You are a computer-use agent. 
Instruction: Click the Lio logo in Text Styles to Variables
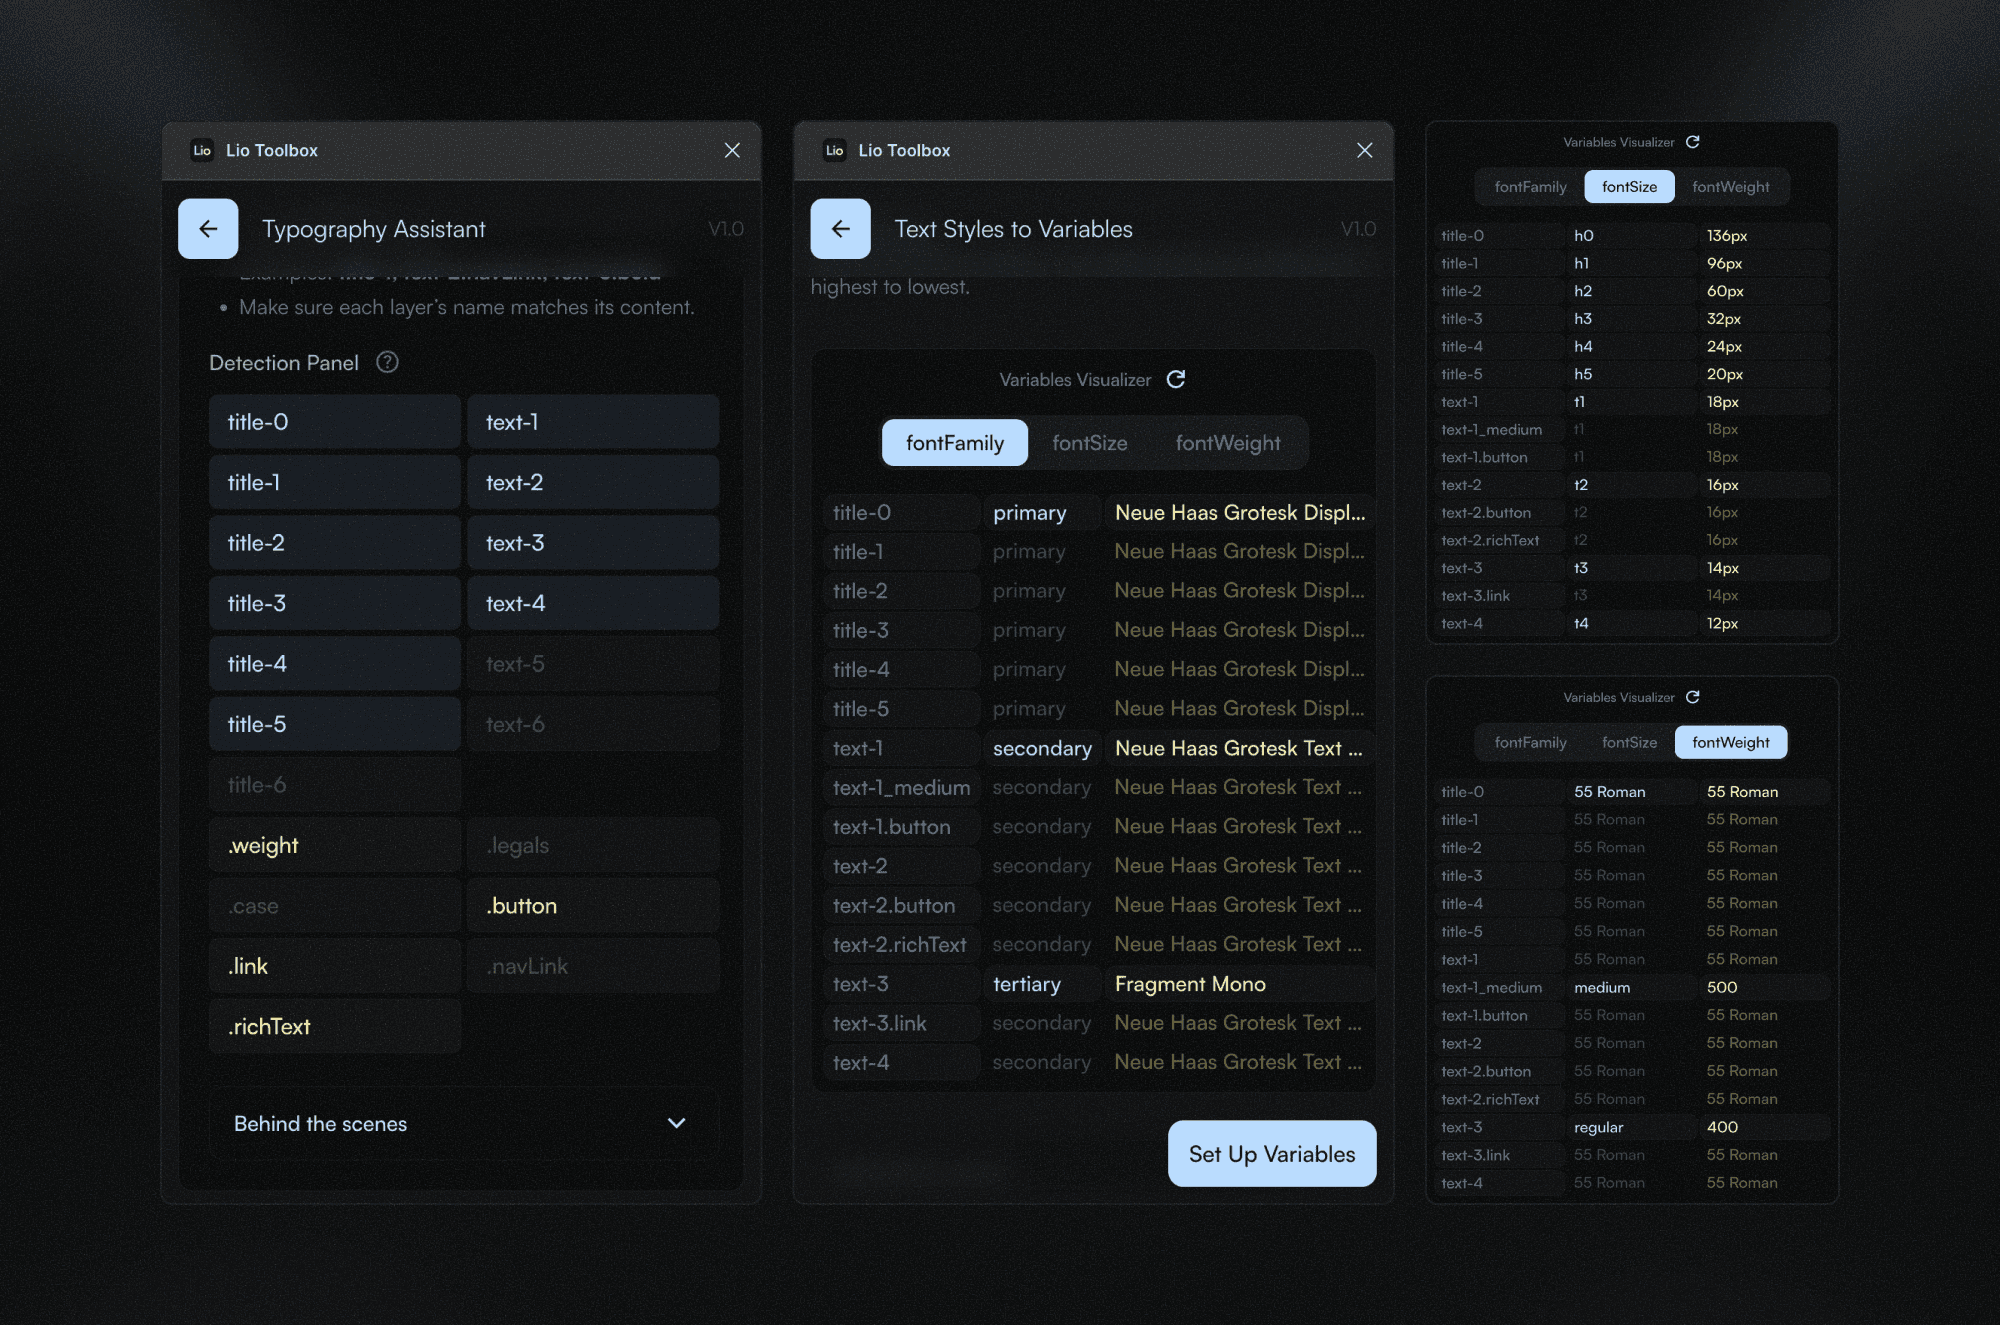tap(834, 150)
